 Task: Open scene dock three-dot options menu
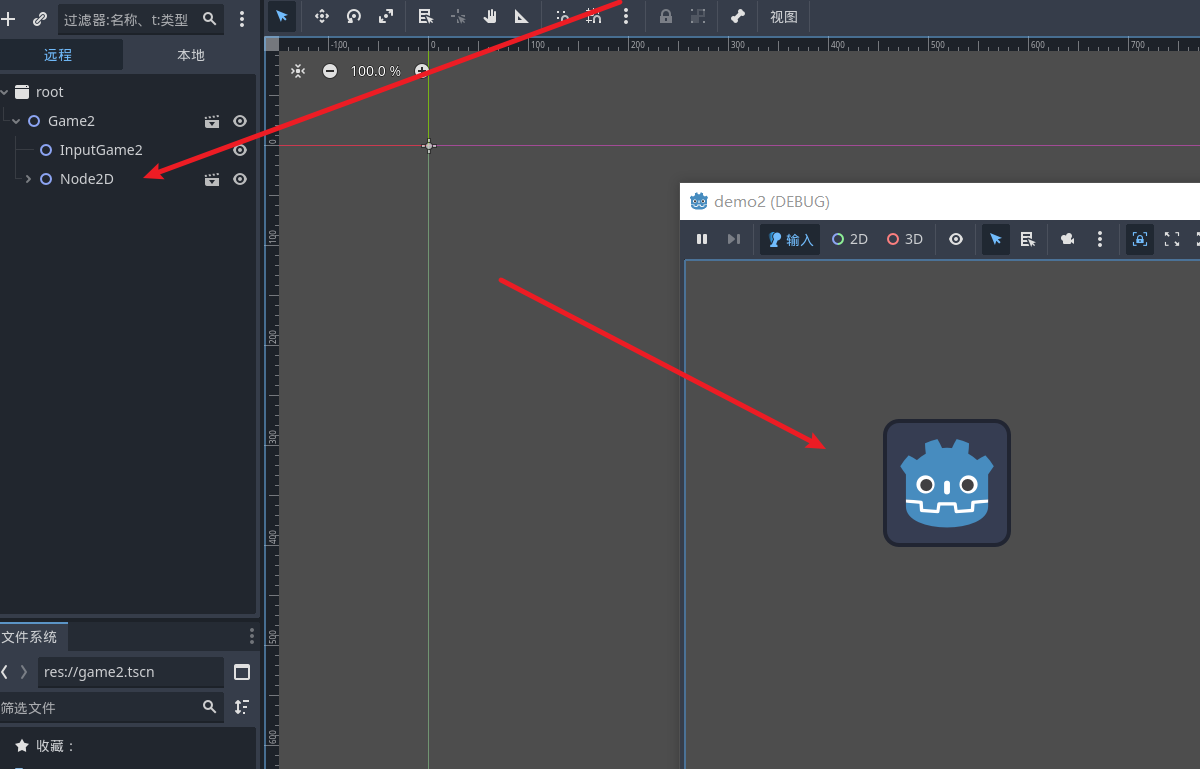[x=242, y=18]
